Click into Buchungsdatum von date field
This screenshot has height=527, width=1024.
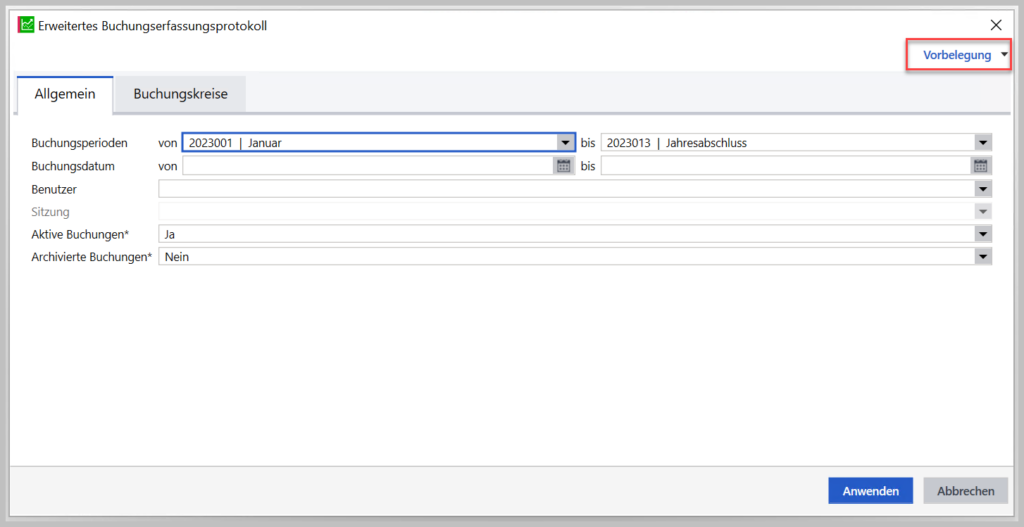coord(367,166)
